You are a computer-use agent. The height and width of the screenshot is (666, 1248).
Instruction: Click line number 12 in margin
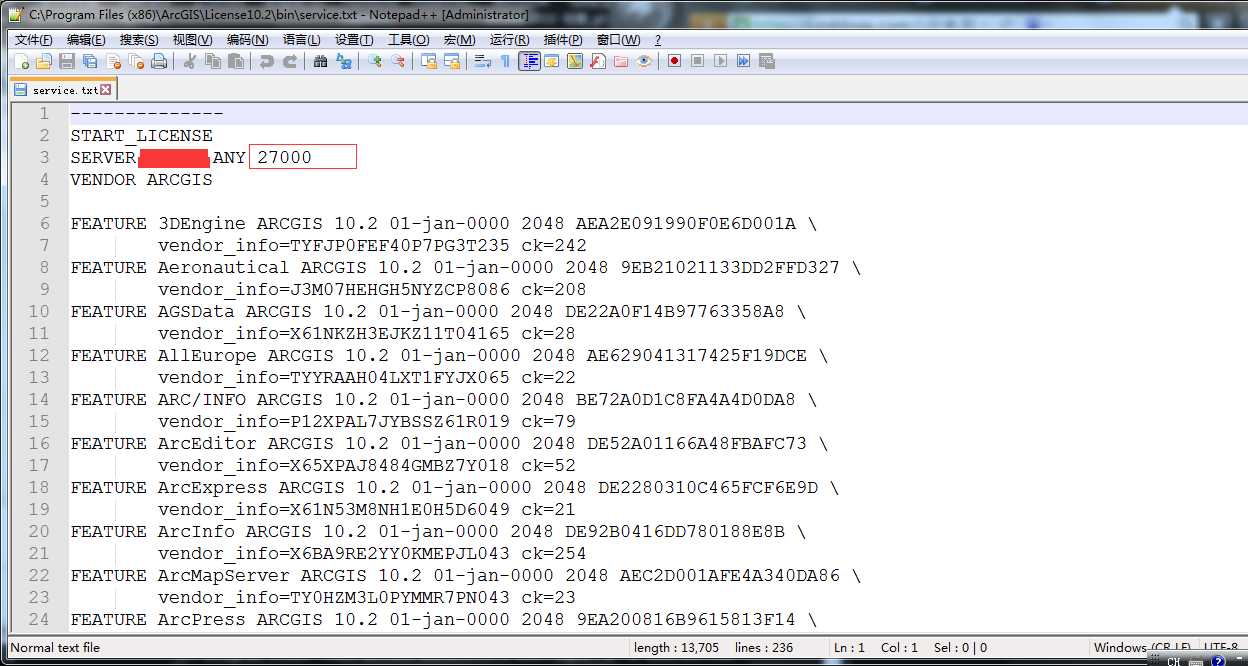tap(38, 355)
